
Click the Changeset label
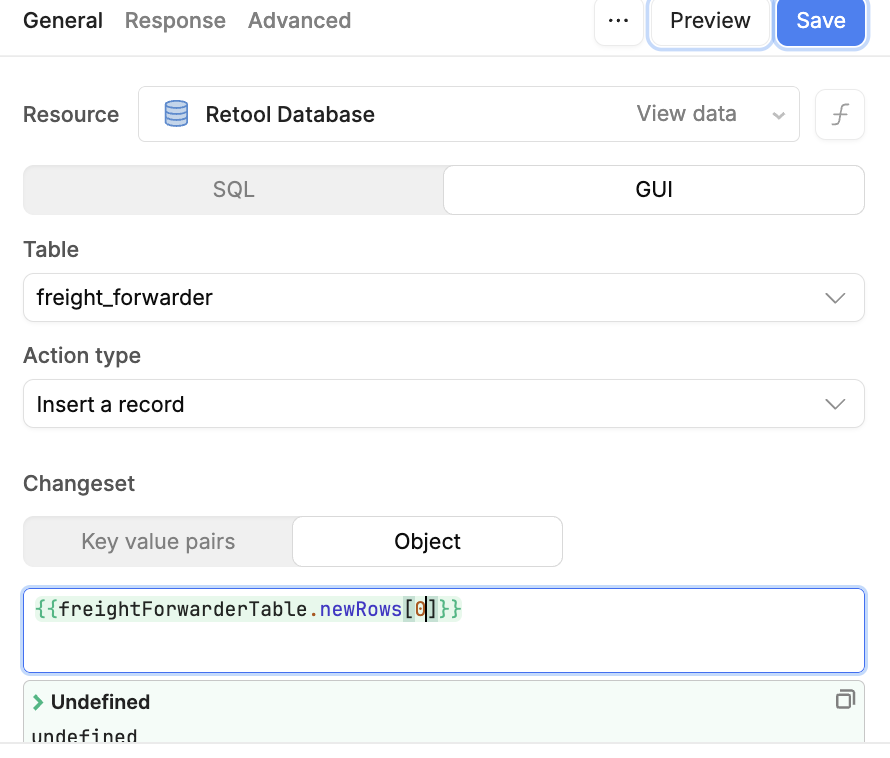pyautogui.click(x=79, y=484)
